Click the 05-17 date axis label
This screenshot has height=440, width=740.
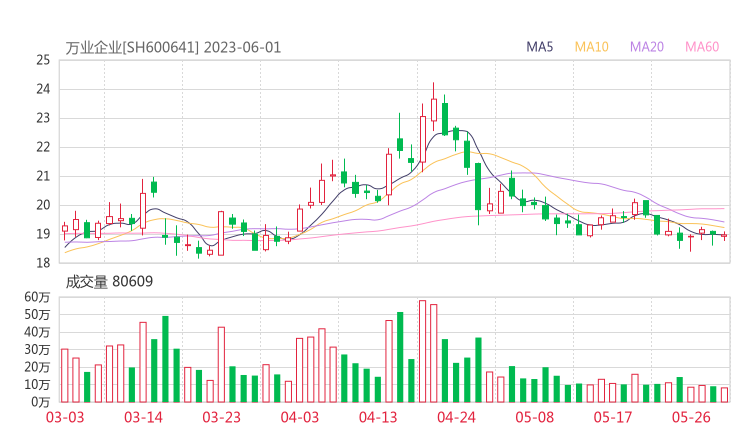coord(613,417)
